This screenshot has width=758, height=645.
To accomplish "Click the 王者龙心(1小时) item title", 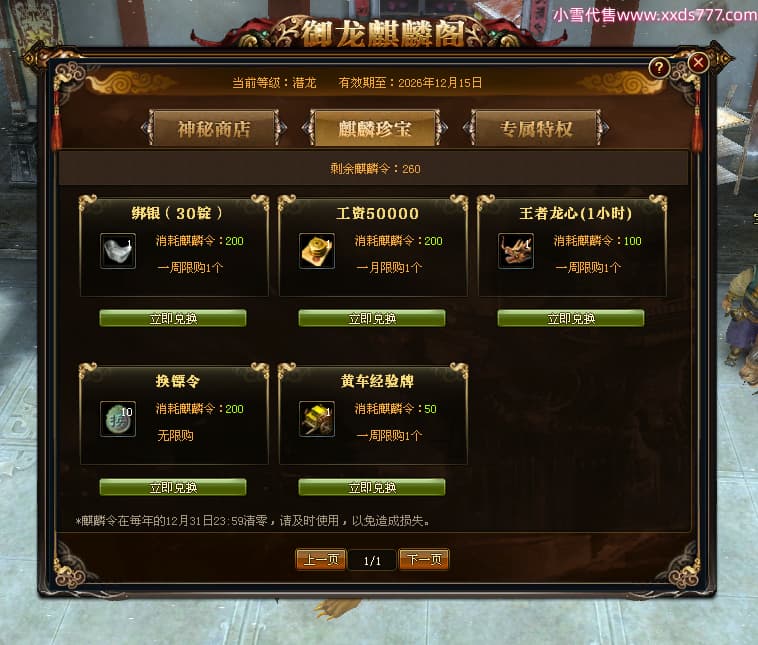I will 576,213.
